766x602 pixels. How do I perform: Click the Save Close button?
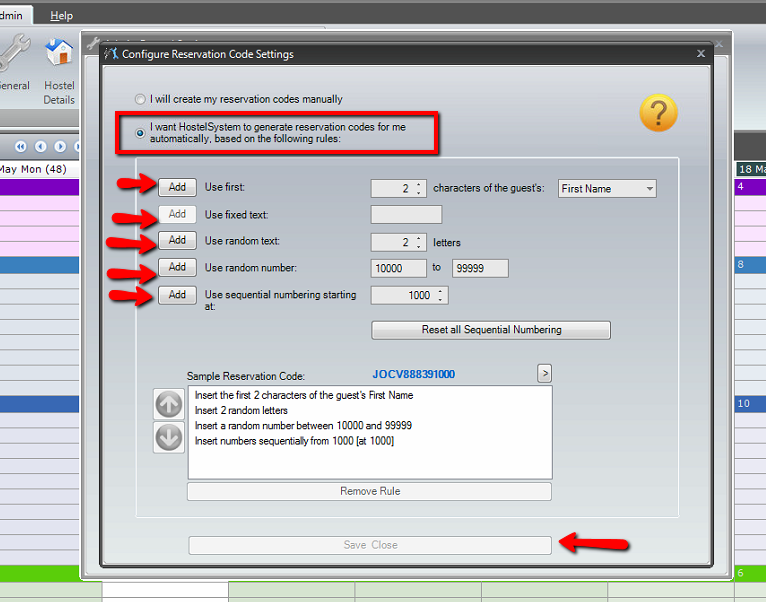pos(370,545)
